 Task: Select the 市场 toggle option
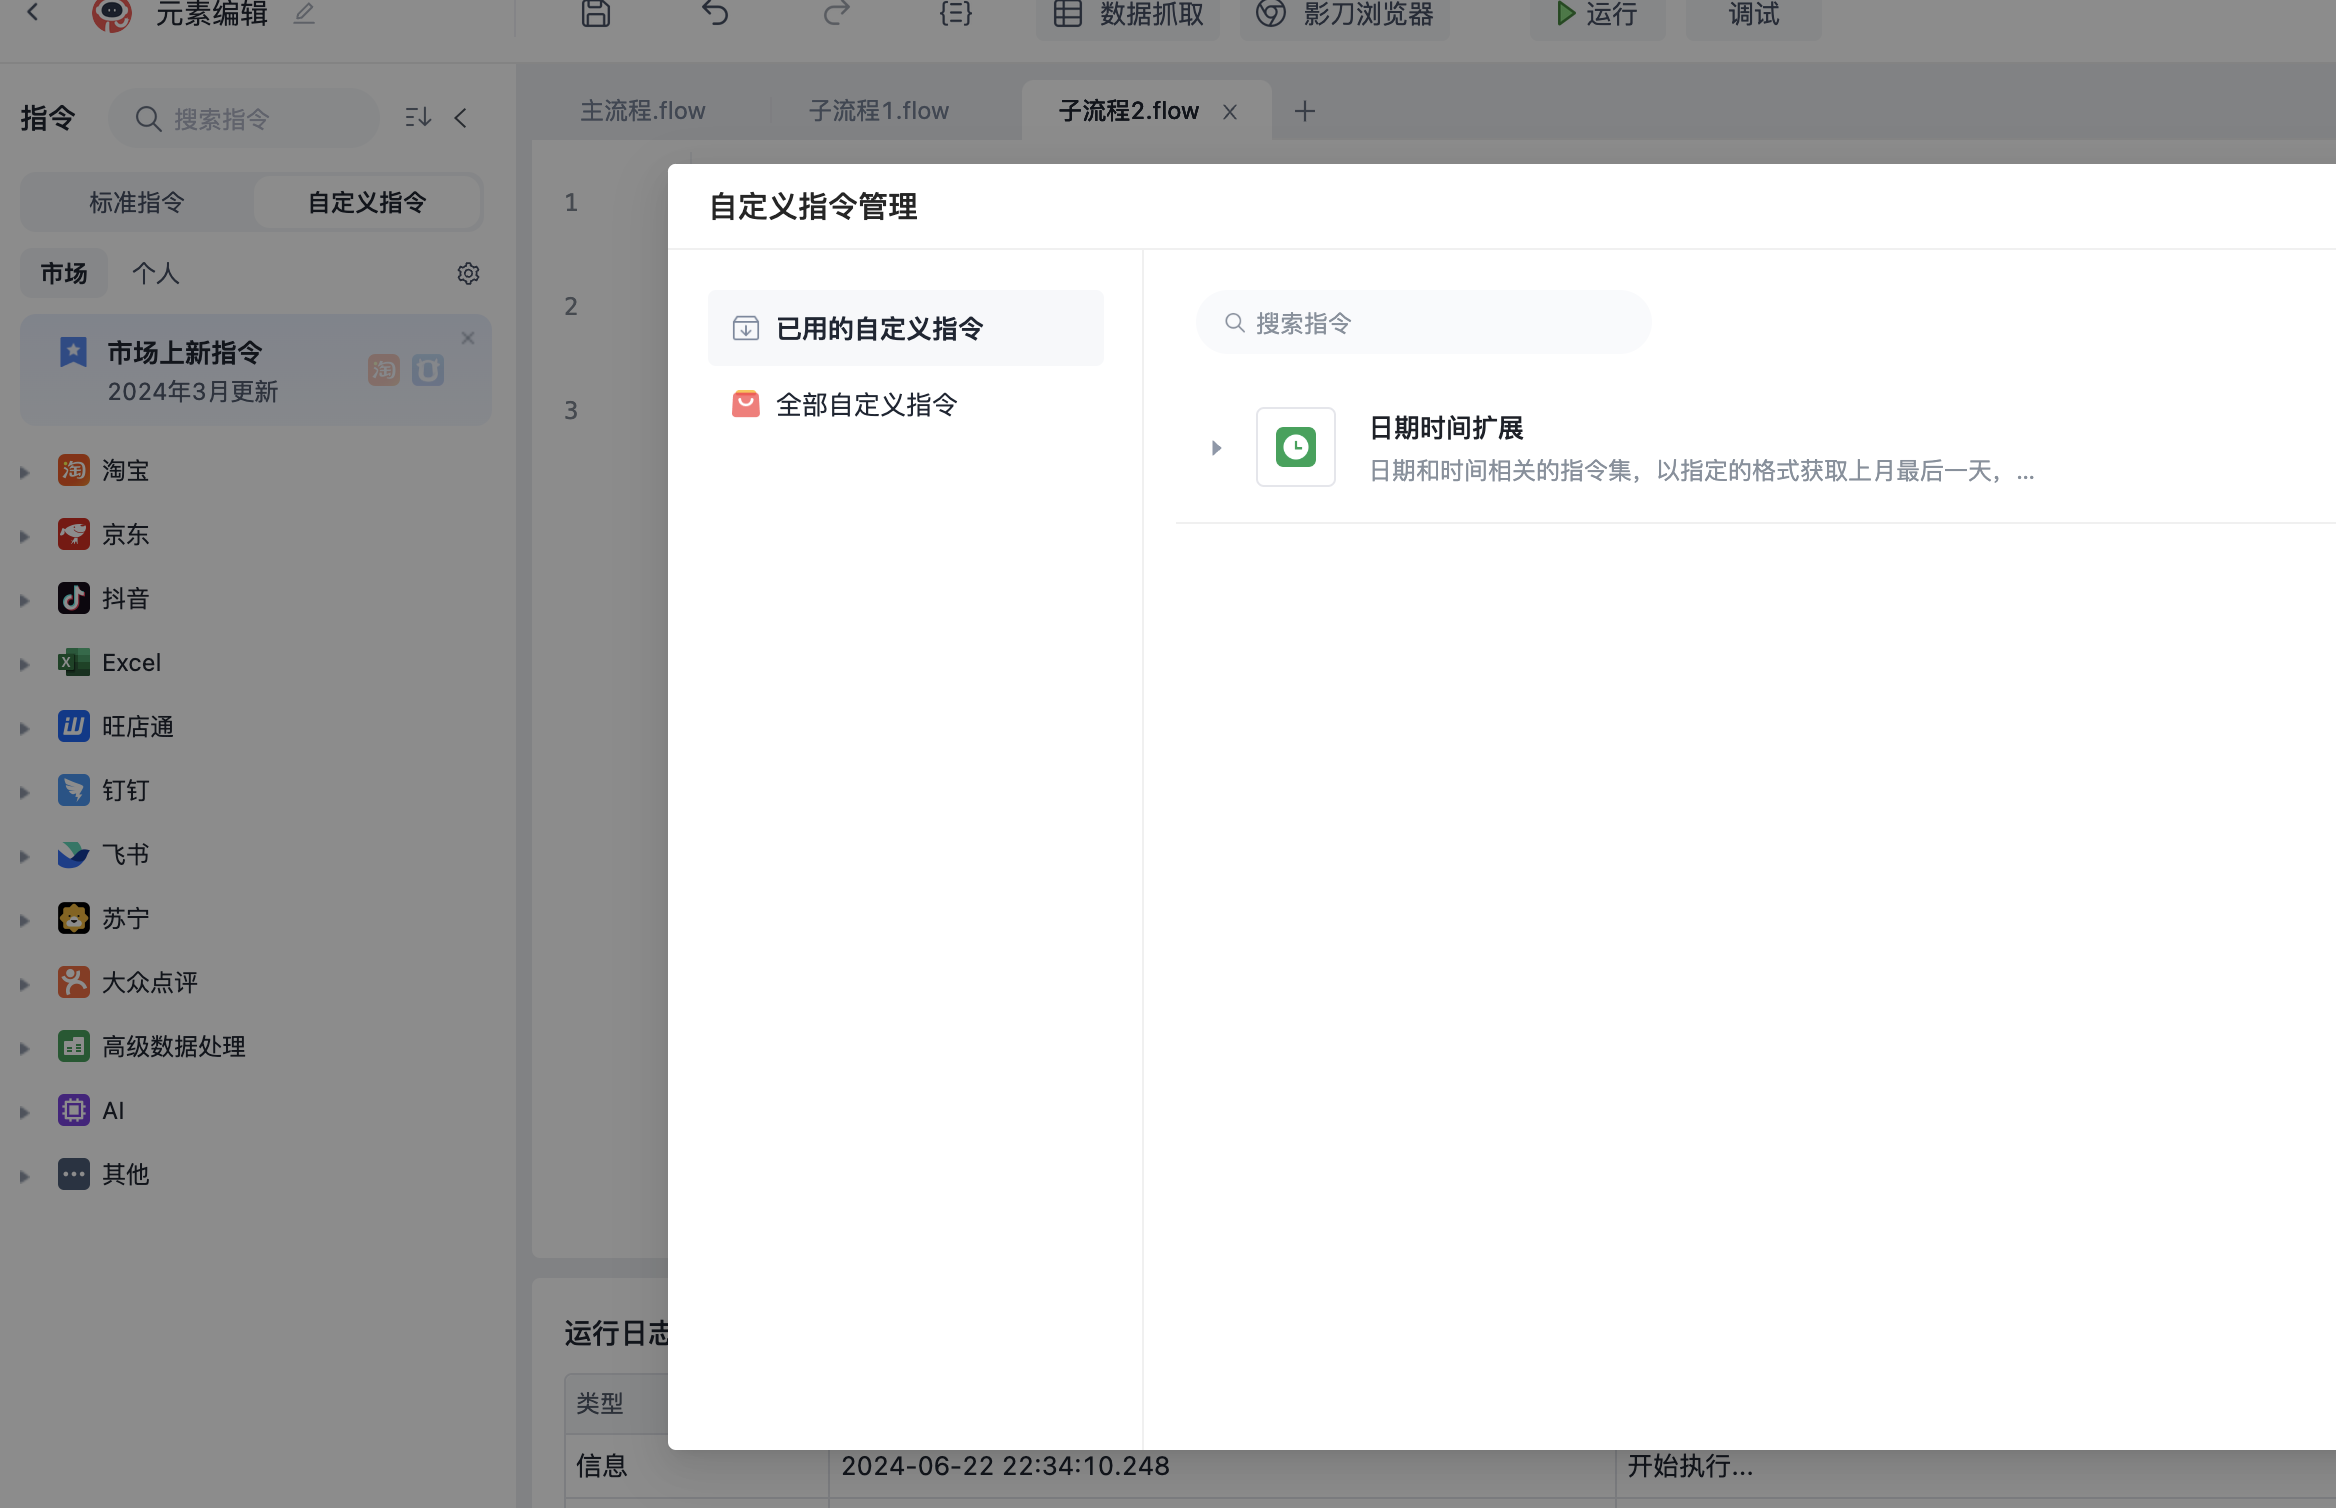(x=64, y=273)
